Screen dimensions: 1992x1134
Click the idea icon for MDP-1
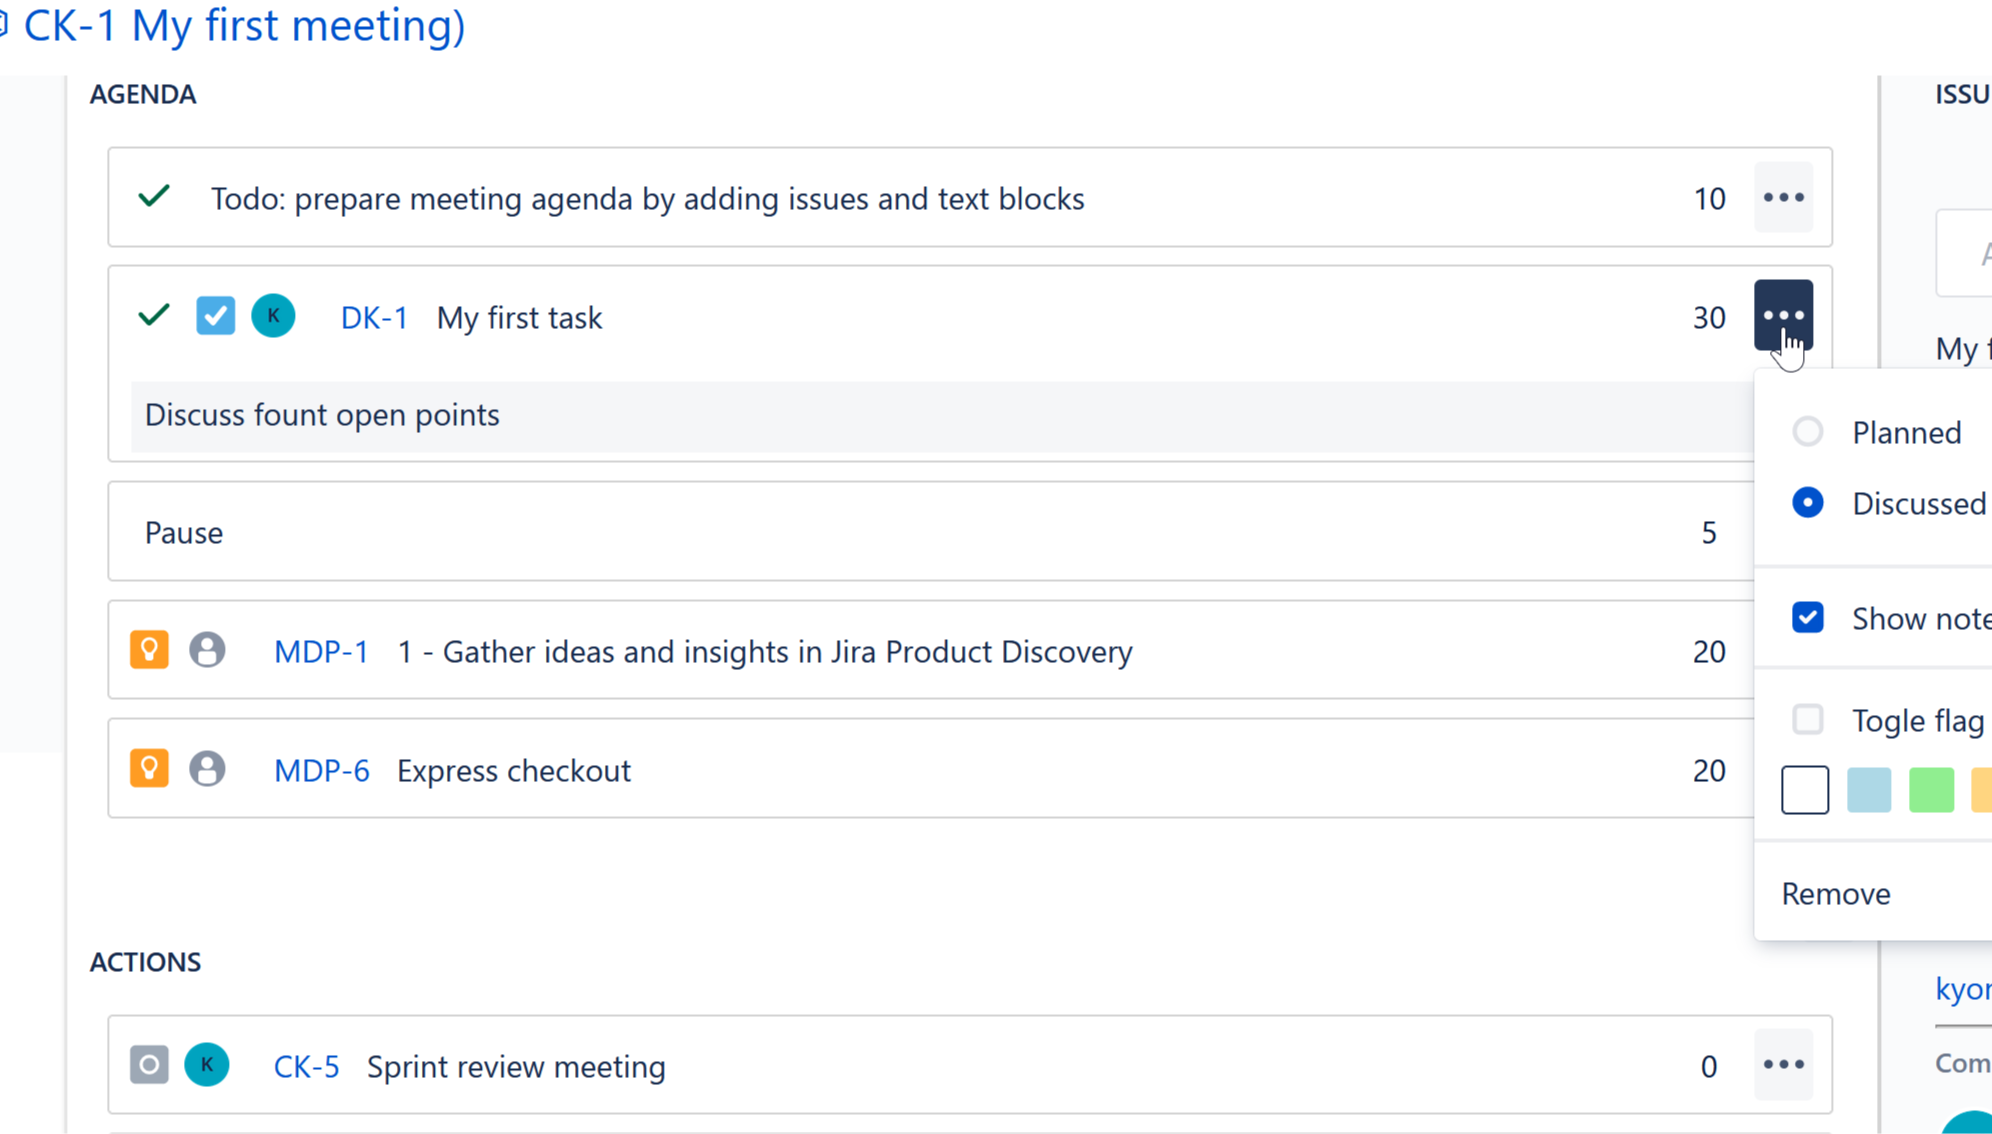tap(149, 650)
